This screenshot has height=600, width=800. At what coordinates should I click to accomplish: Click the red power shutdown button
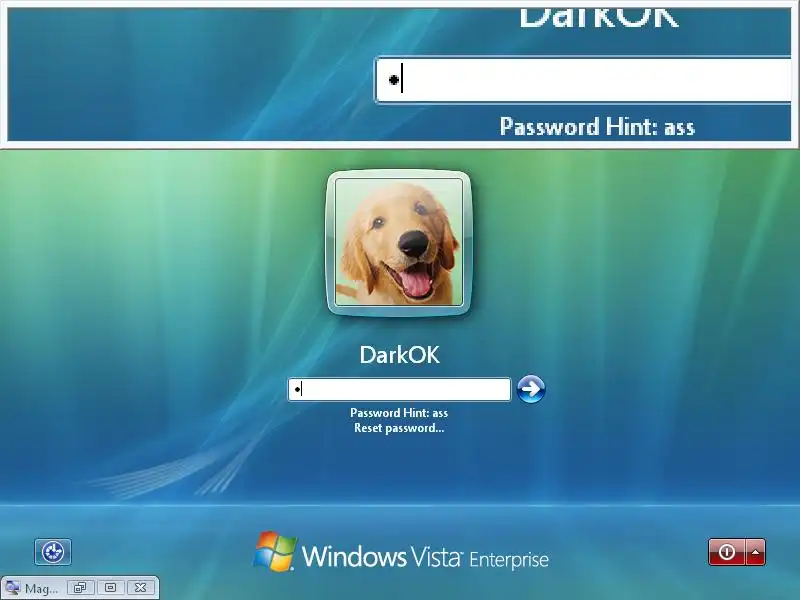point(727,552)
